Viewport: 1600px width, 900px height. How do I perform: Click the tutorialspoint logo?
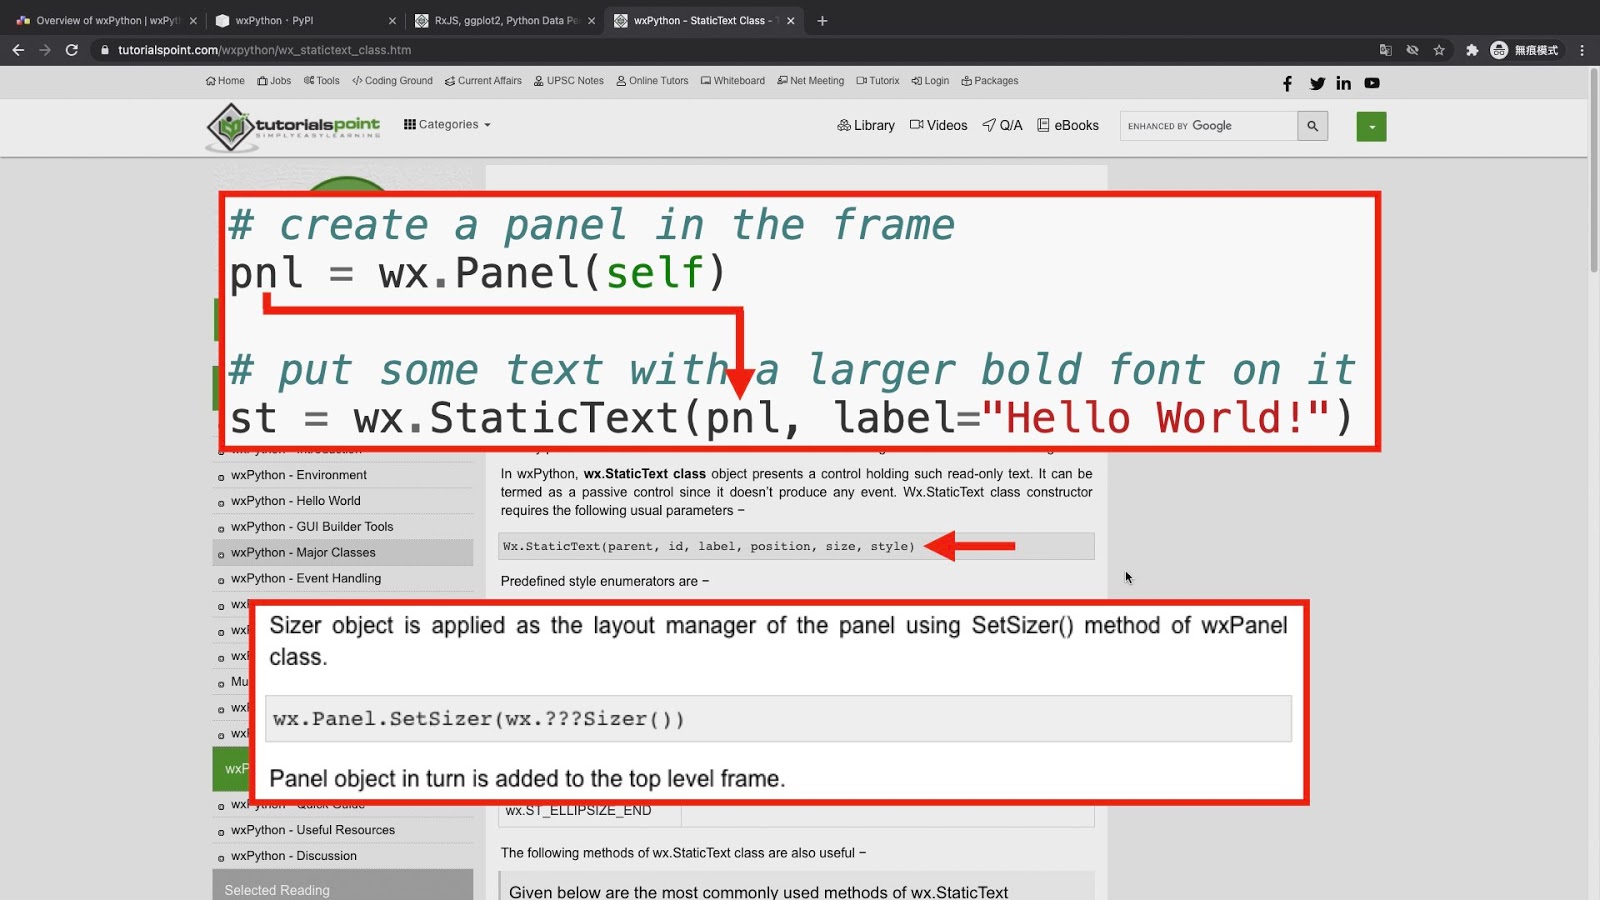click(293, 127)
